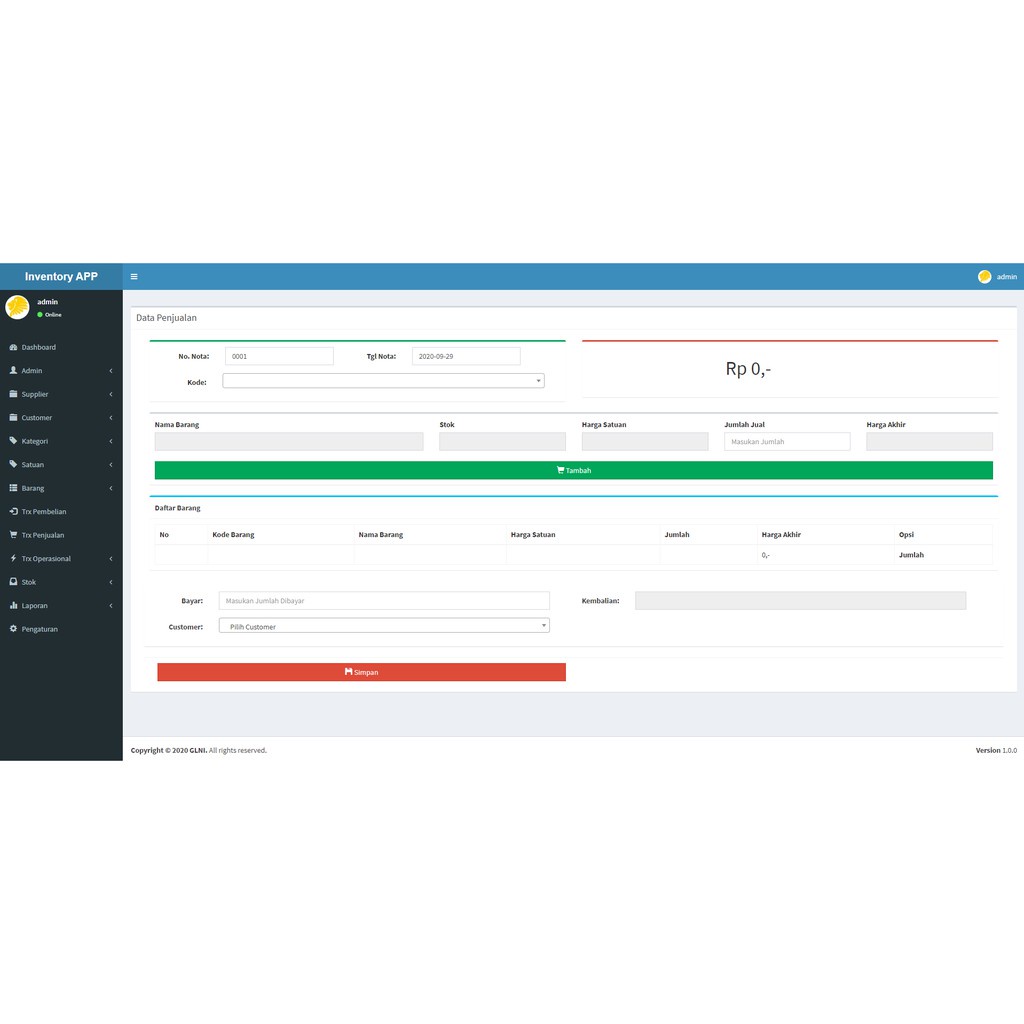This screenshot has width=1024, height=1024.
Task: Expand the Admin menu chevron
Action: point(111,371)
